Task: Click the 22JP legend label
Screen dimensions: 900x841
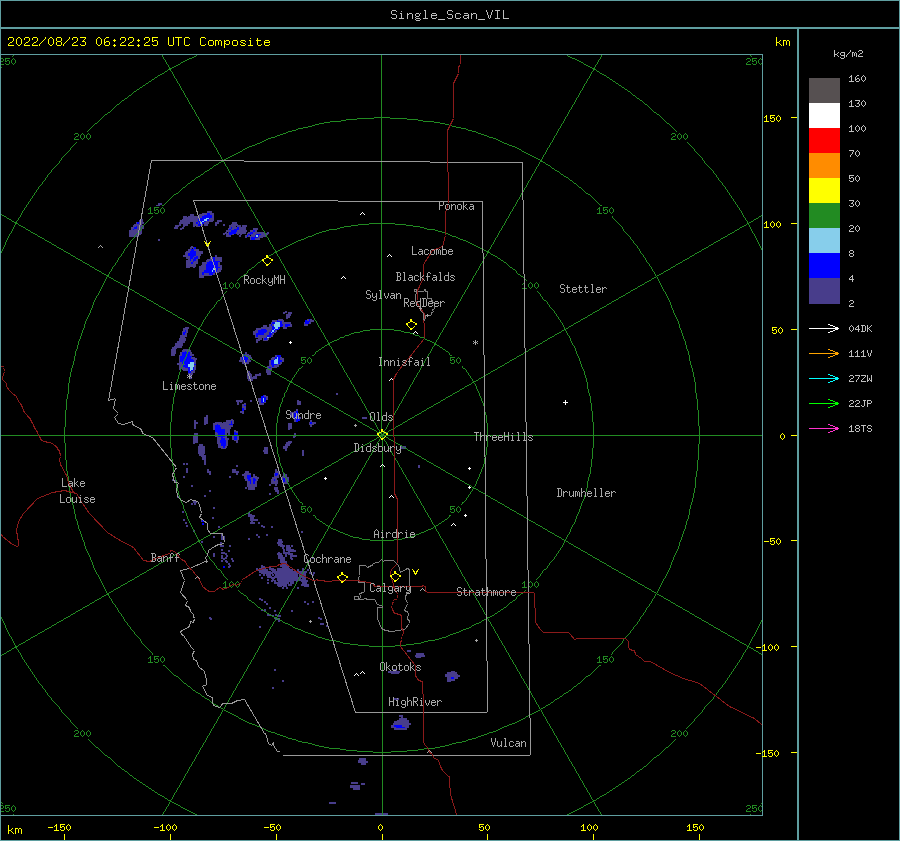Action: [x=860, y=404]
